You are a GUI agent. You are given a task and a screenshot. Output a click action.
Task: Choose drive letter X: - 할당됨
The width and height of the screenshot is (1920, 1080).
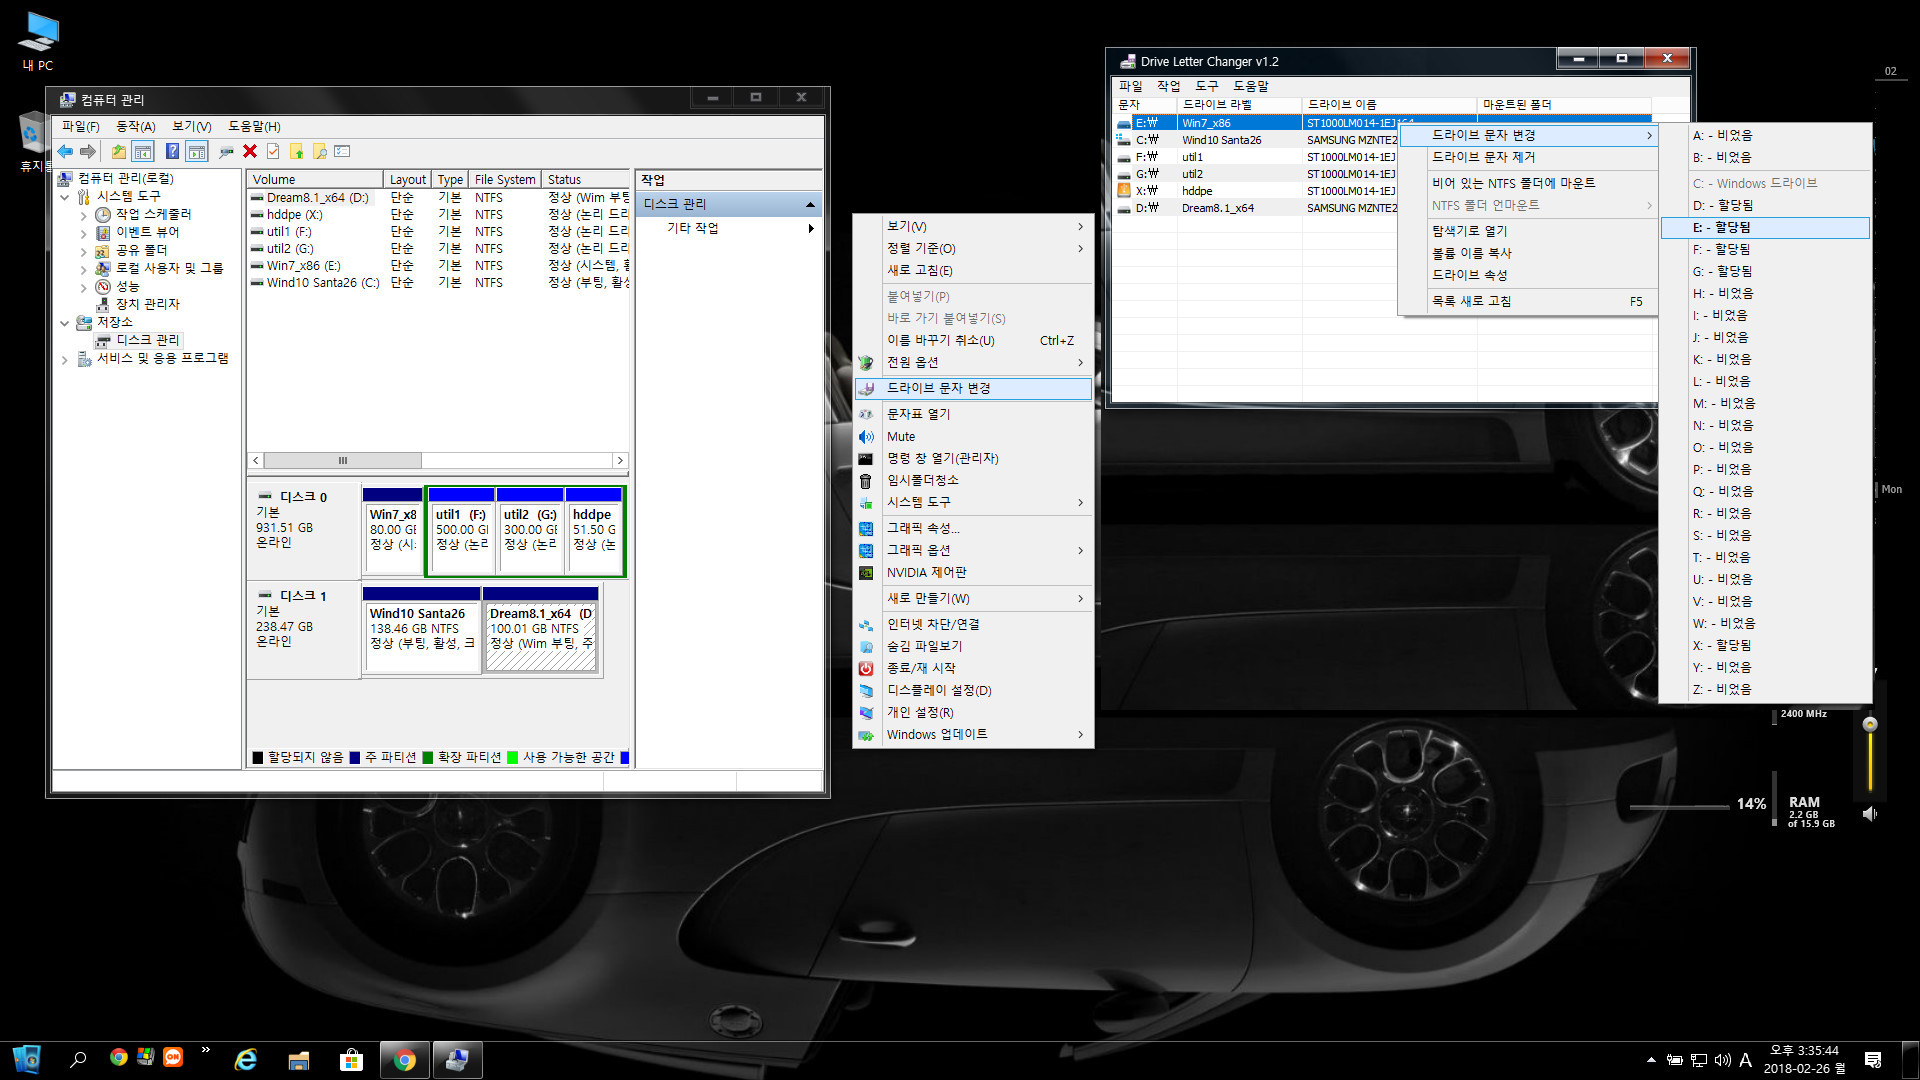(x=1765, y=645)
